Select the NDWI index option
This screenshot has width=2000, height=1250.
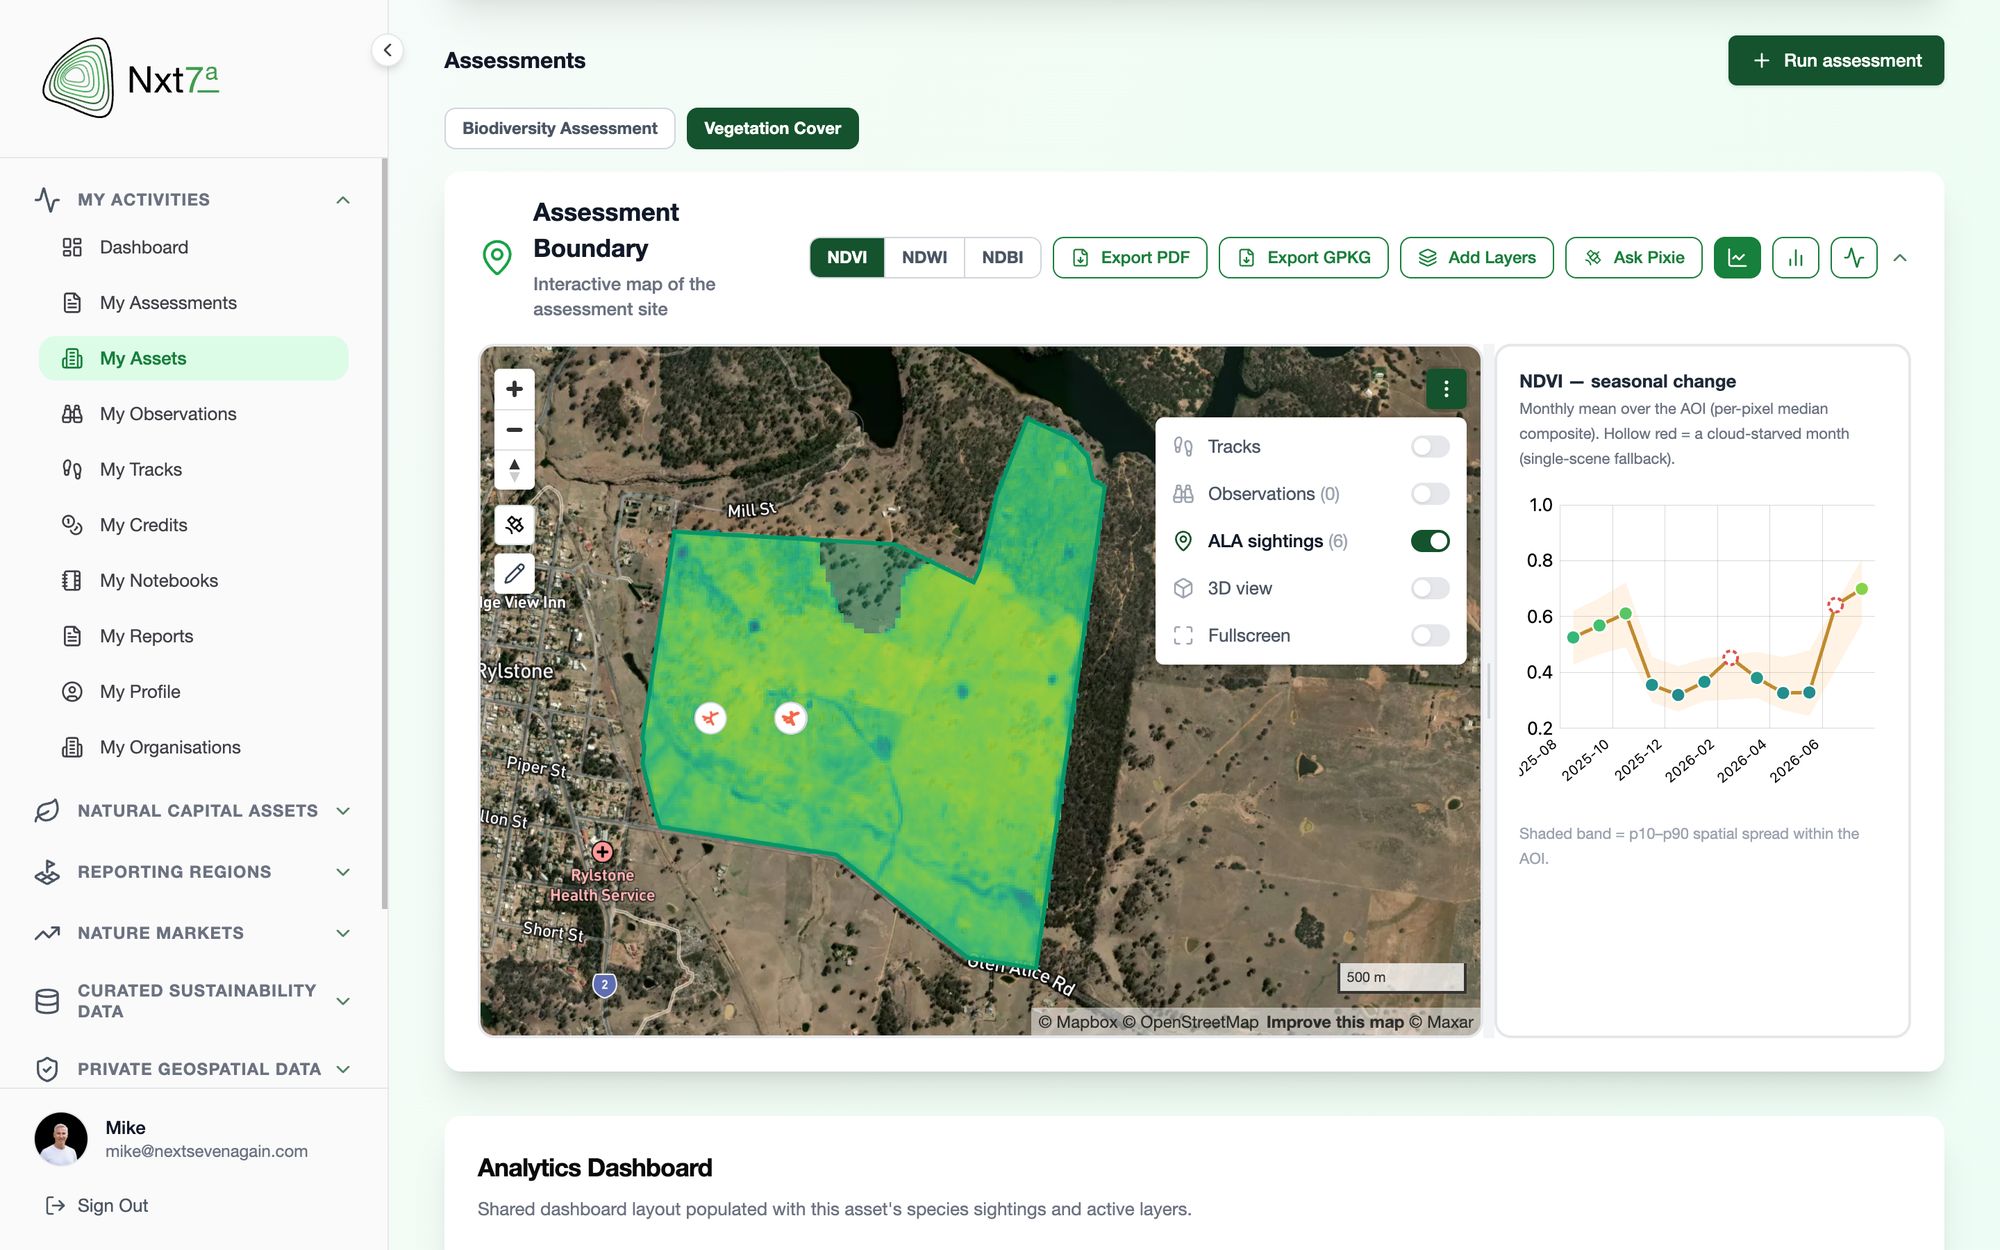coord(924,258)
